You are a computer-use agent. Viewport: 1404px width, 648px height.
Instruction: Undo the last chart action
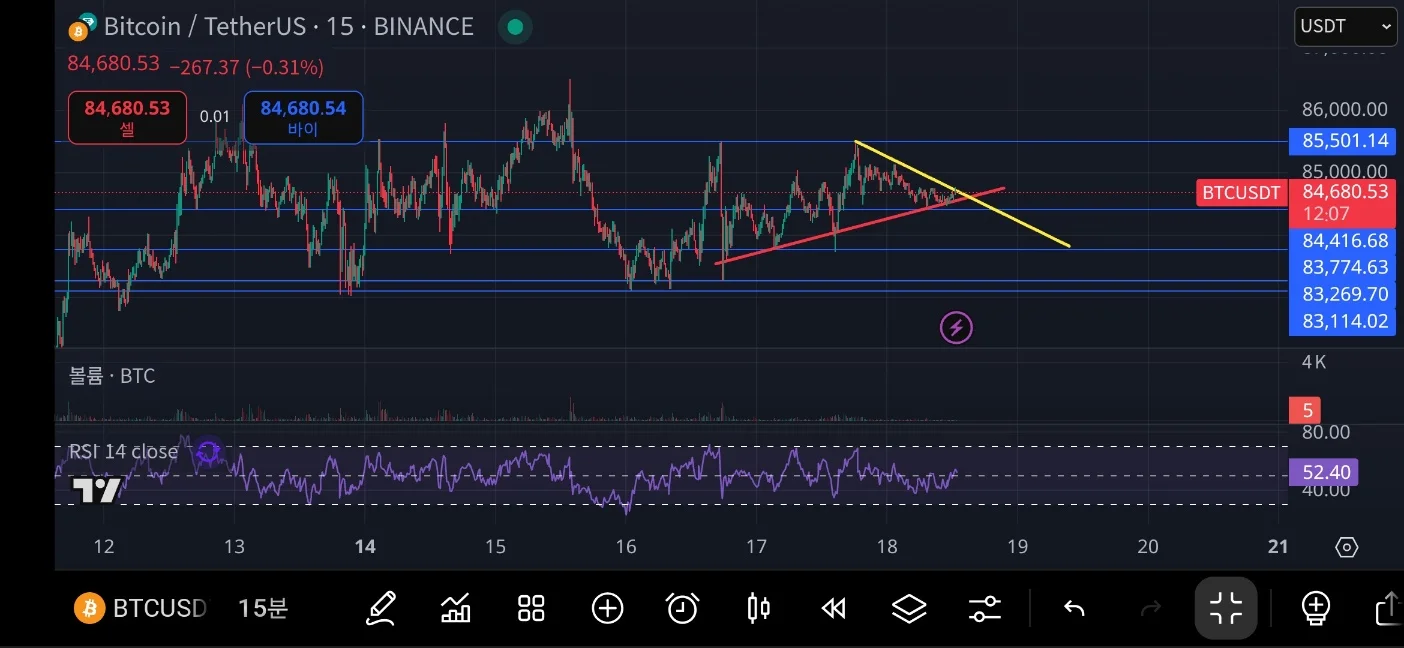(x=1074, y=608)
